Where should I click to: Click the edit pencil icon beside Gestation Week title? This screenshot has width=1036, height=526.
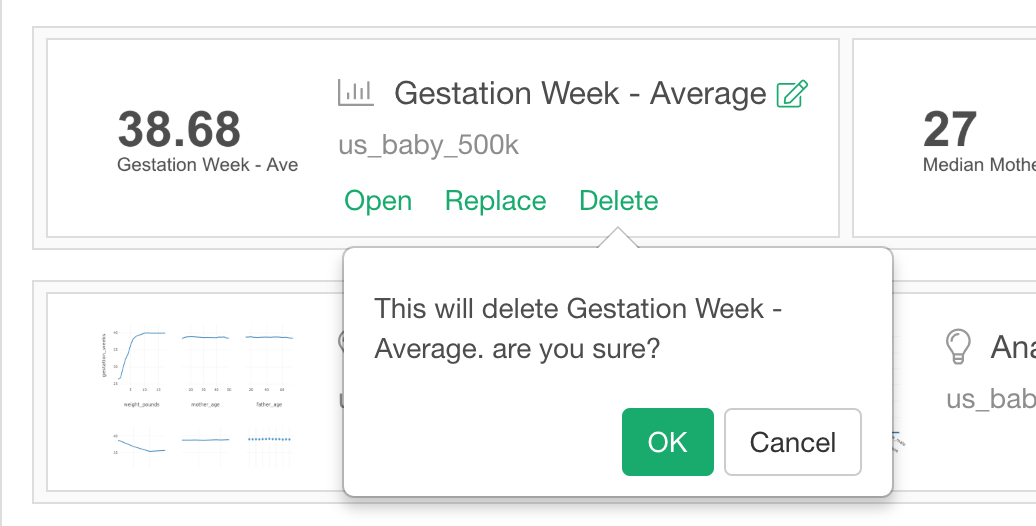pyautogui.click(x=792, y=93)
